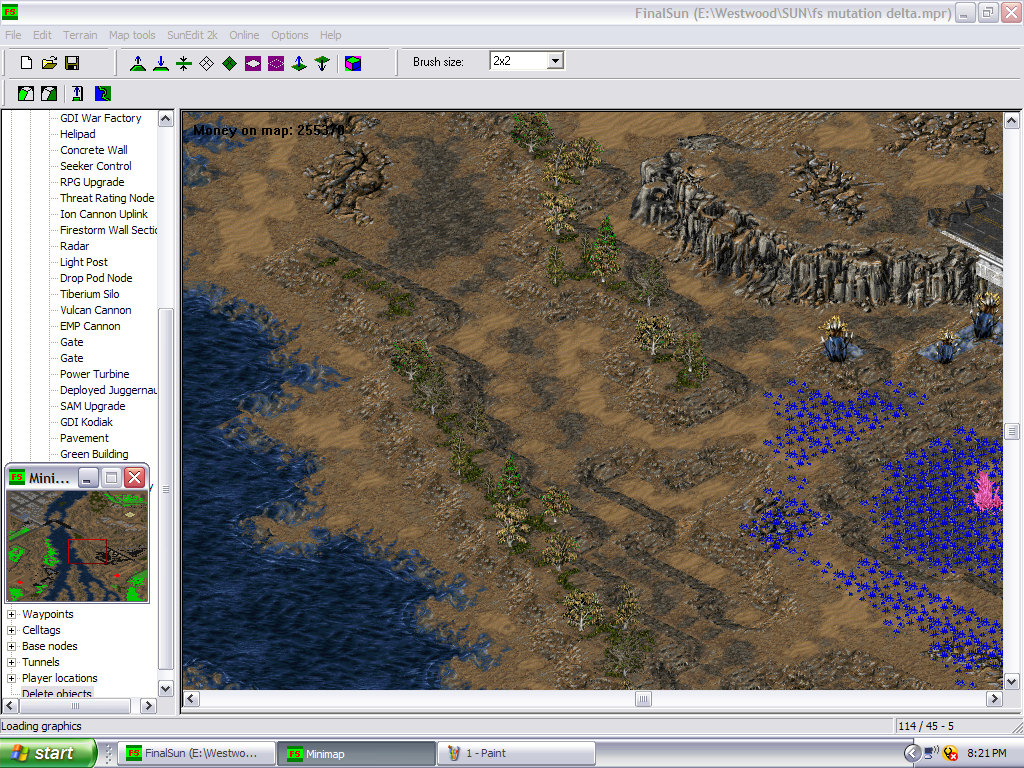
Task: Select Helipad in the object tree
Action: (78, 134)
